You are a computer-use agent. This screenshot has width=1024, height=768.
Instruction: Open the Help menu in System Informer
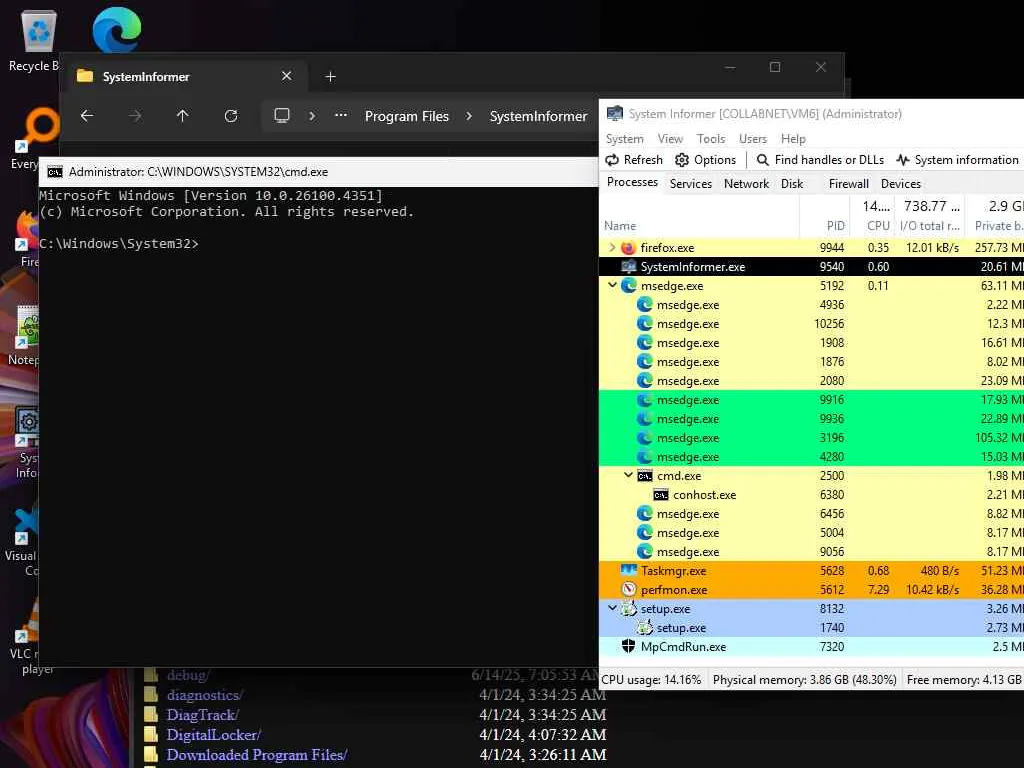793,138
